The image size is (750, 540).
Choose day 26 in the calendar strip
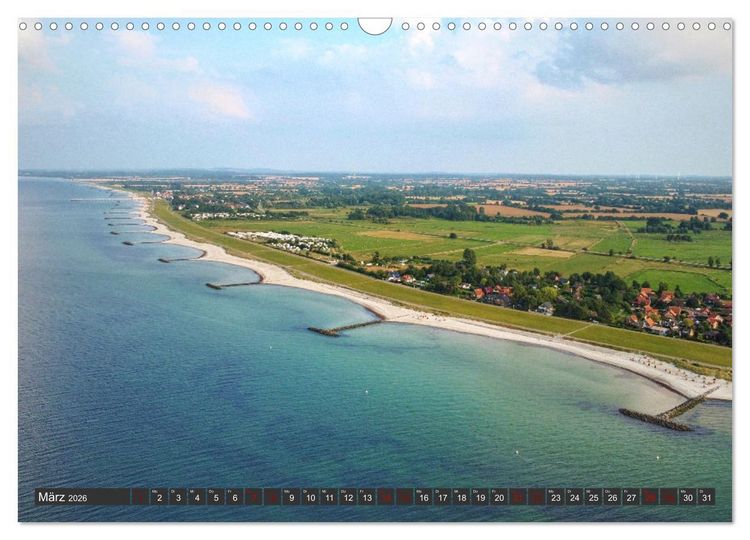tap(612, 496)
